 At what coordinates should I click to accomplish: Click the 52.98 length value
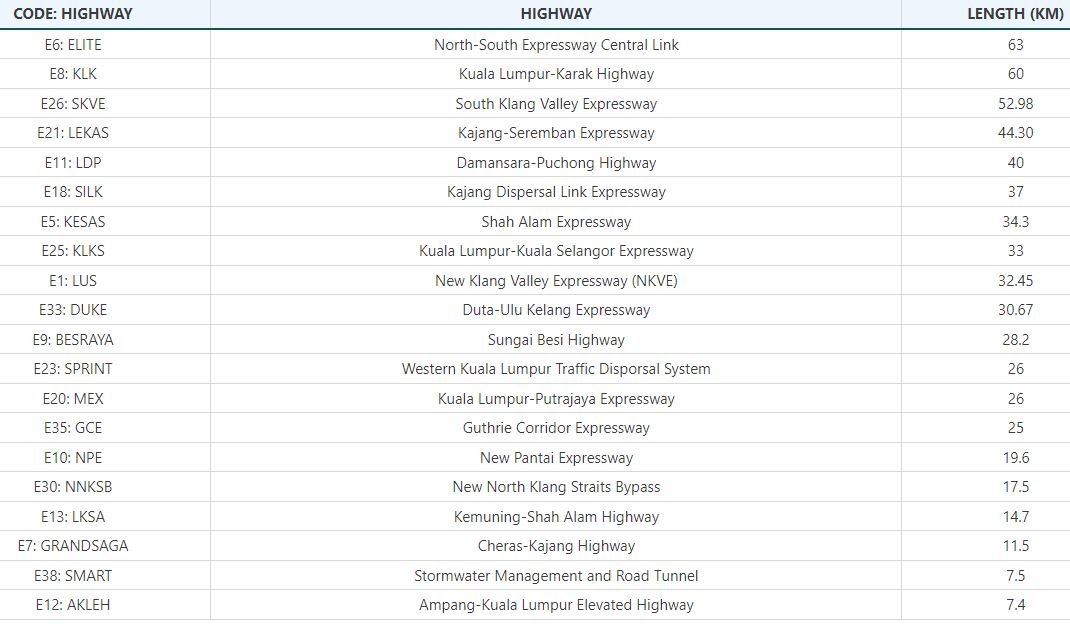pyautogui.click(x=1015, y=104)
